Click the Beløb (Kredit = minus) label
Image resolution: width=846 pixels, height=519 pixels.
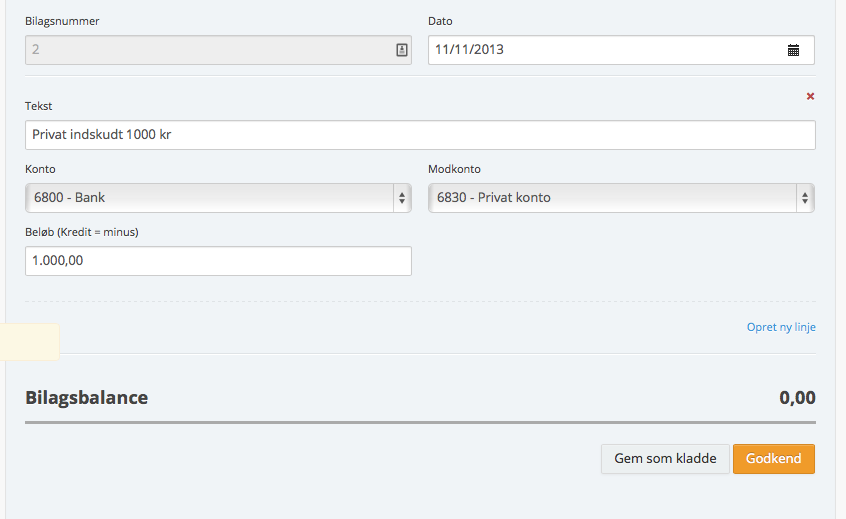(81, 232)
